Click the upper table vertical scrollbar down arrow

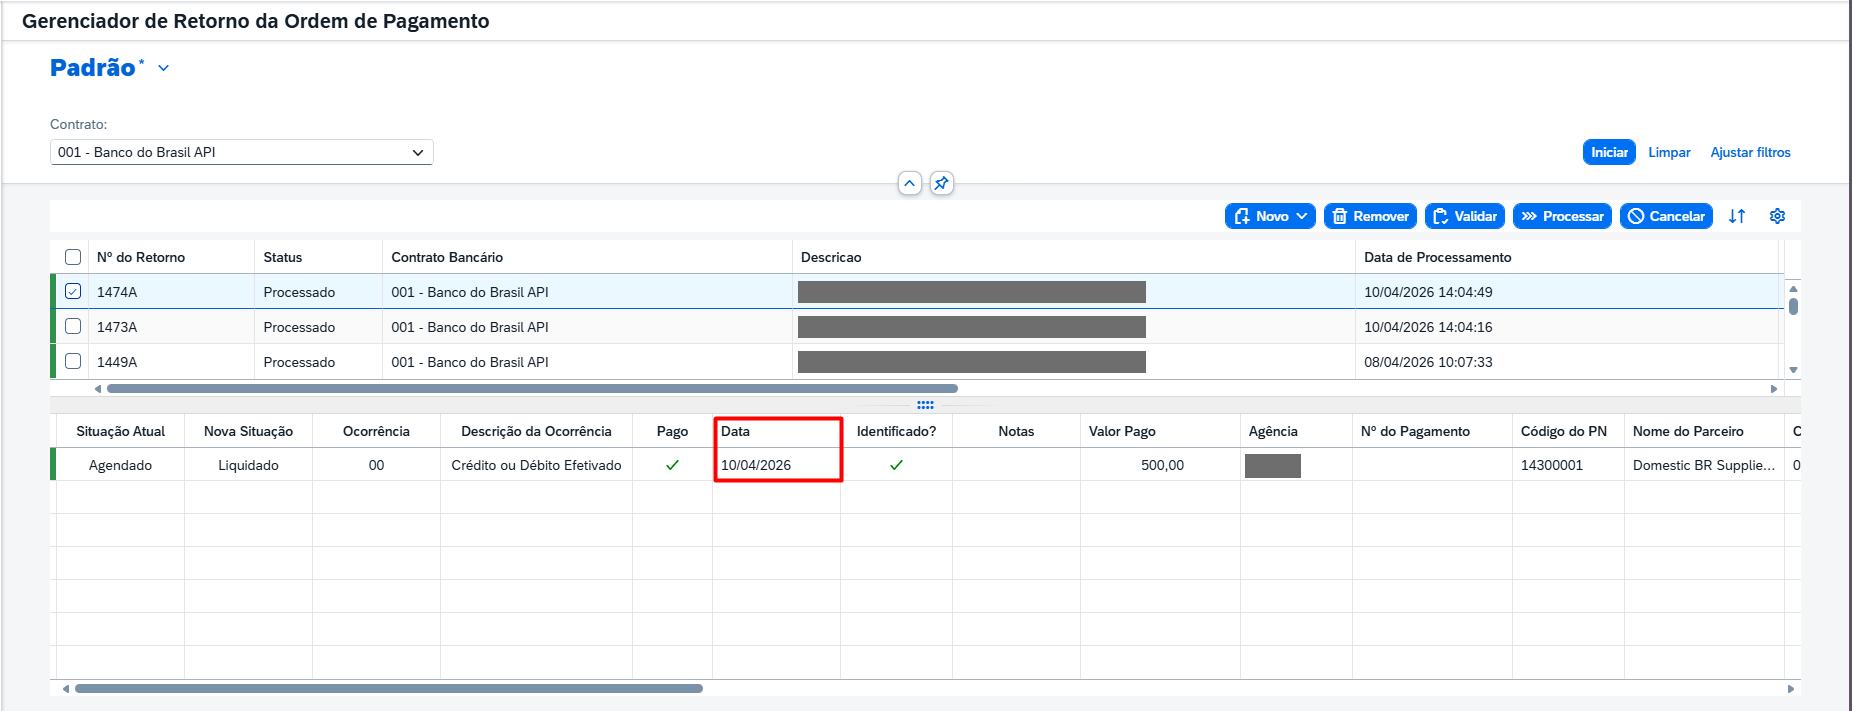[x=1793, y=370]
